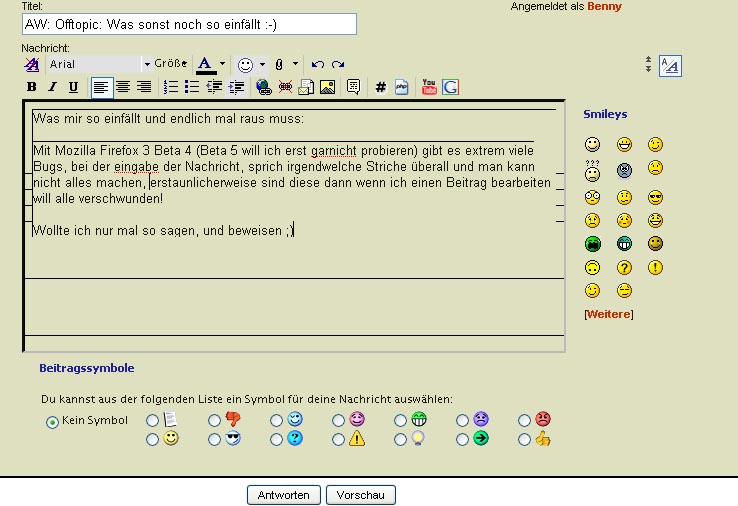Insert a hyperlink with the globe icon
The height and width of the screenshot is (506, 738).
click(x=264, y=88)
